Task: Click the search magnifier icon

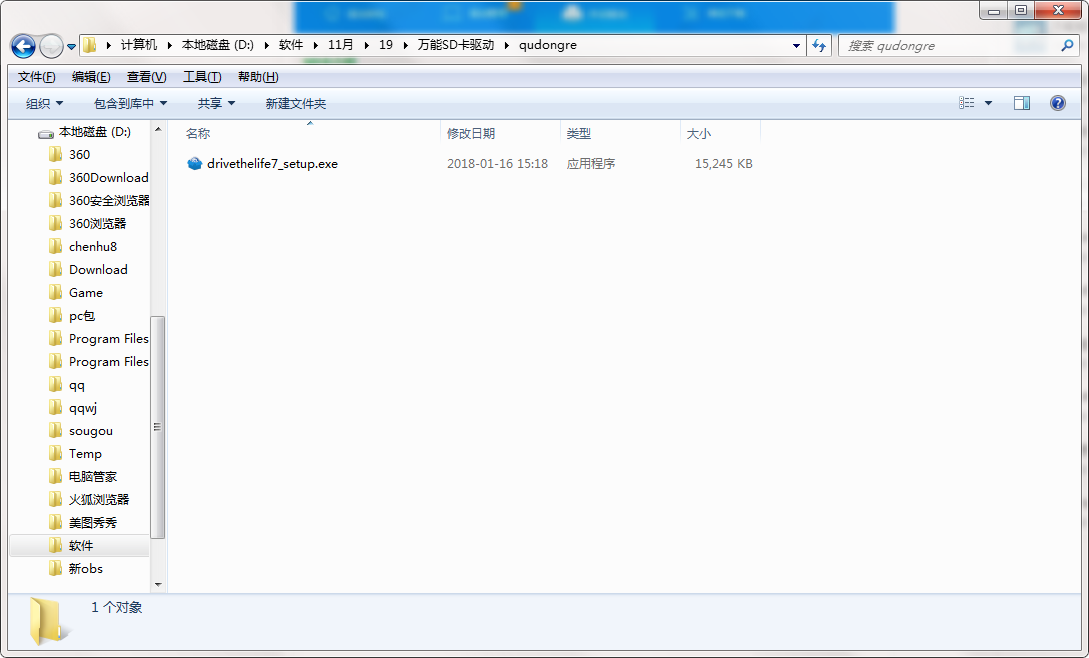Action: tap(1067, 45)
